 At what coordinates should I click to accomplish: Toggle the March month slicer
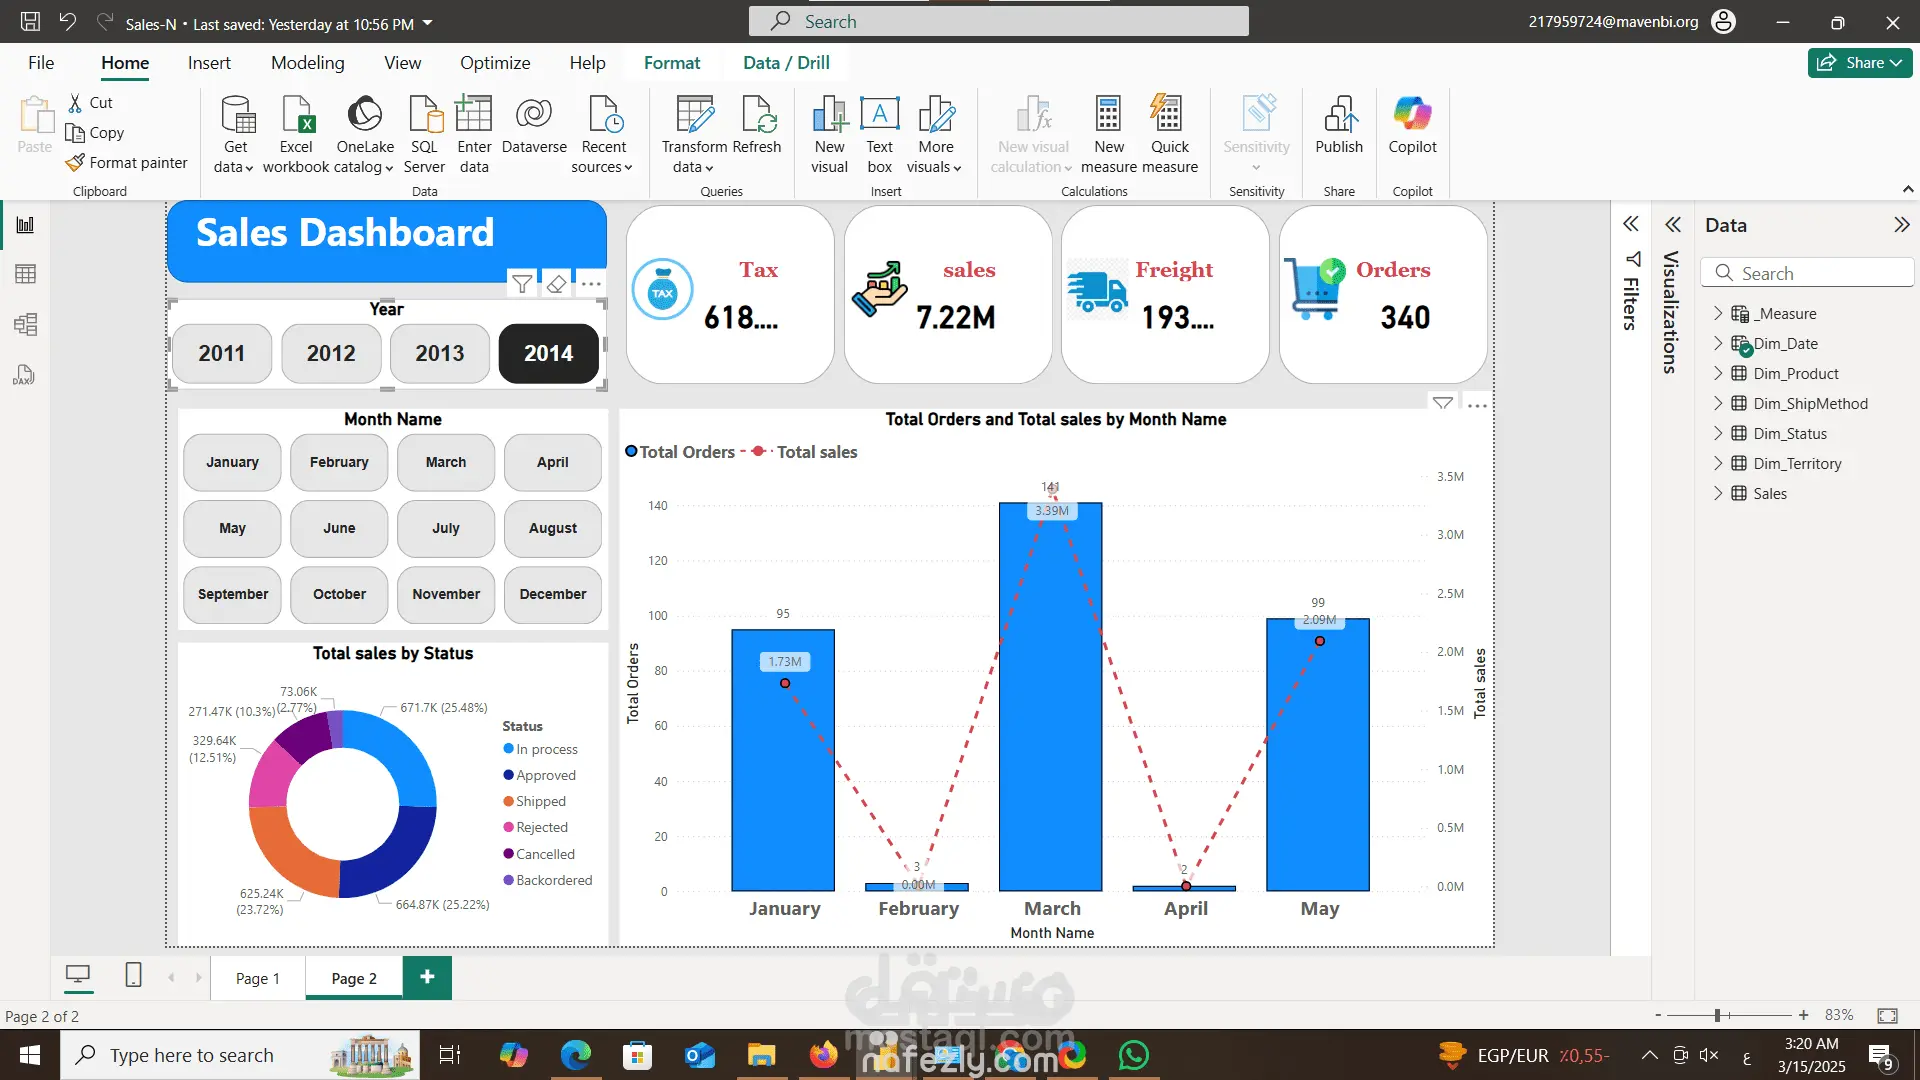[x=445, y=462]
